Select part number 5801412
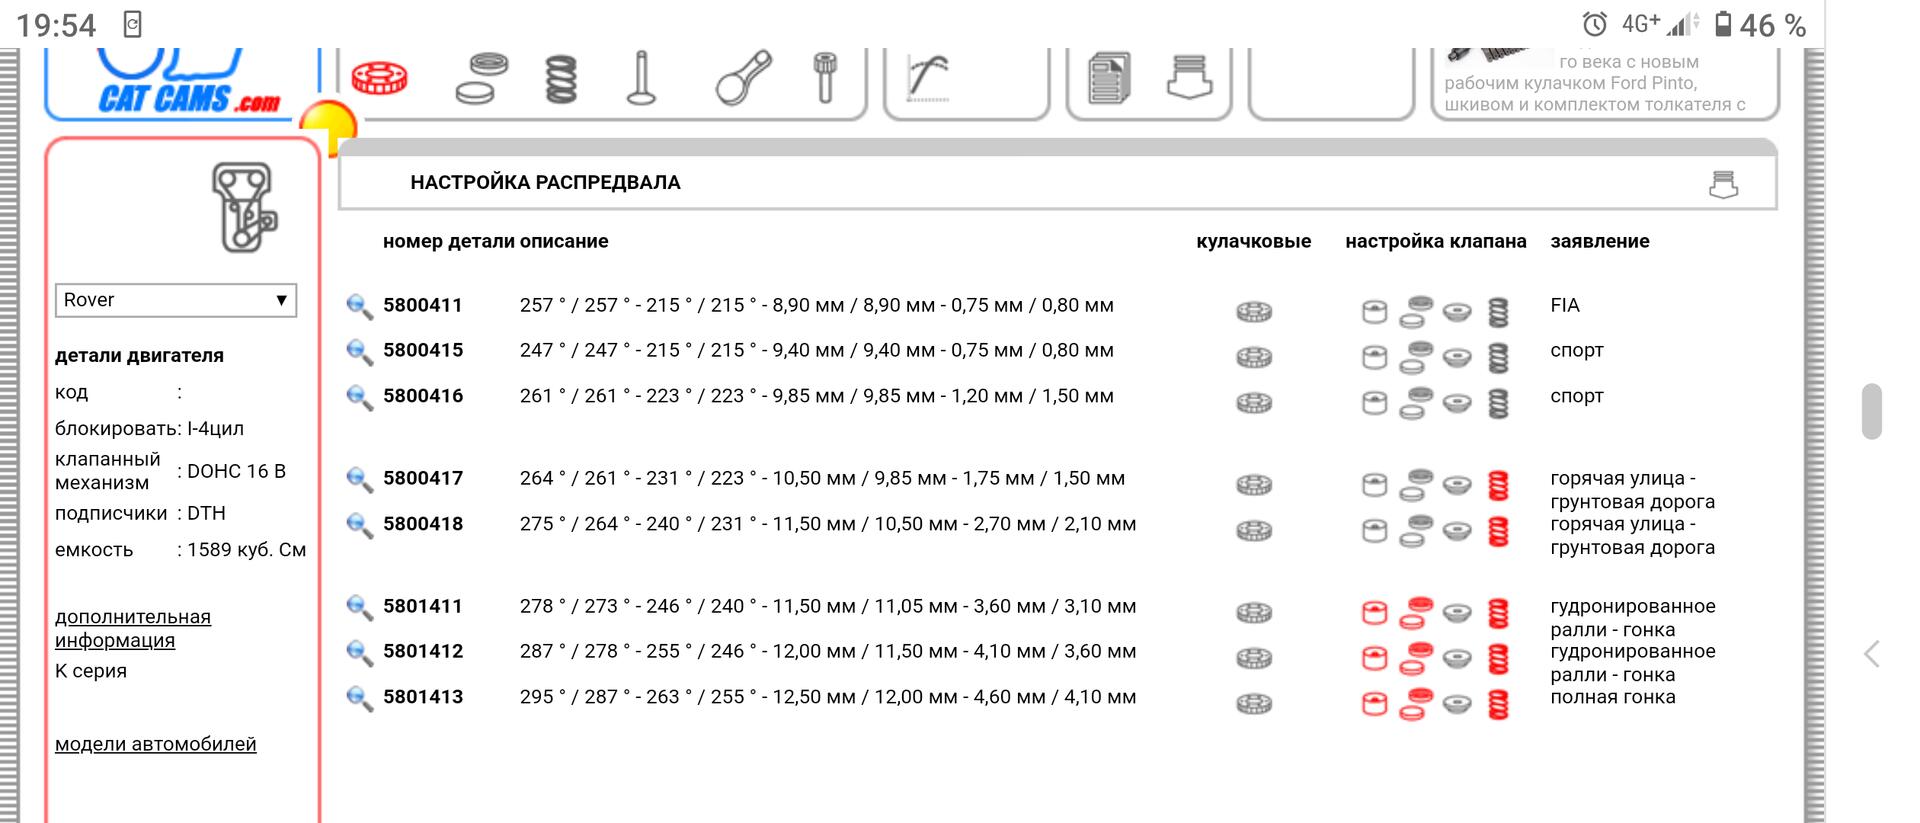 423,652
